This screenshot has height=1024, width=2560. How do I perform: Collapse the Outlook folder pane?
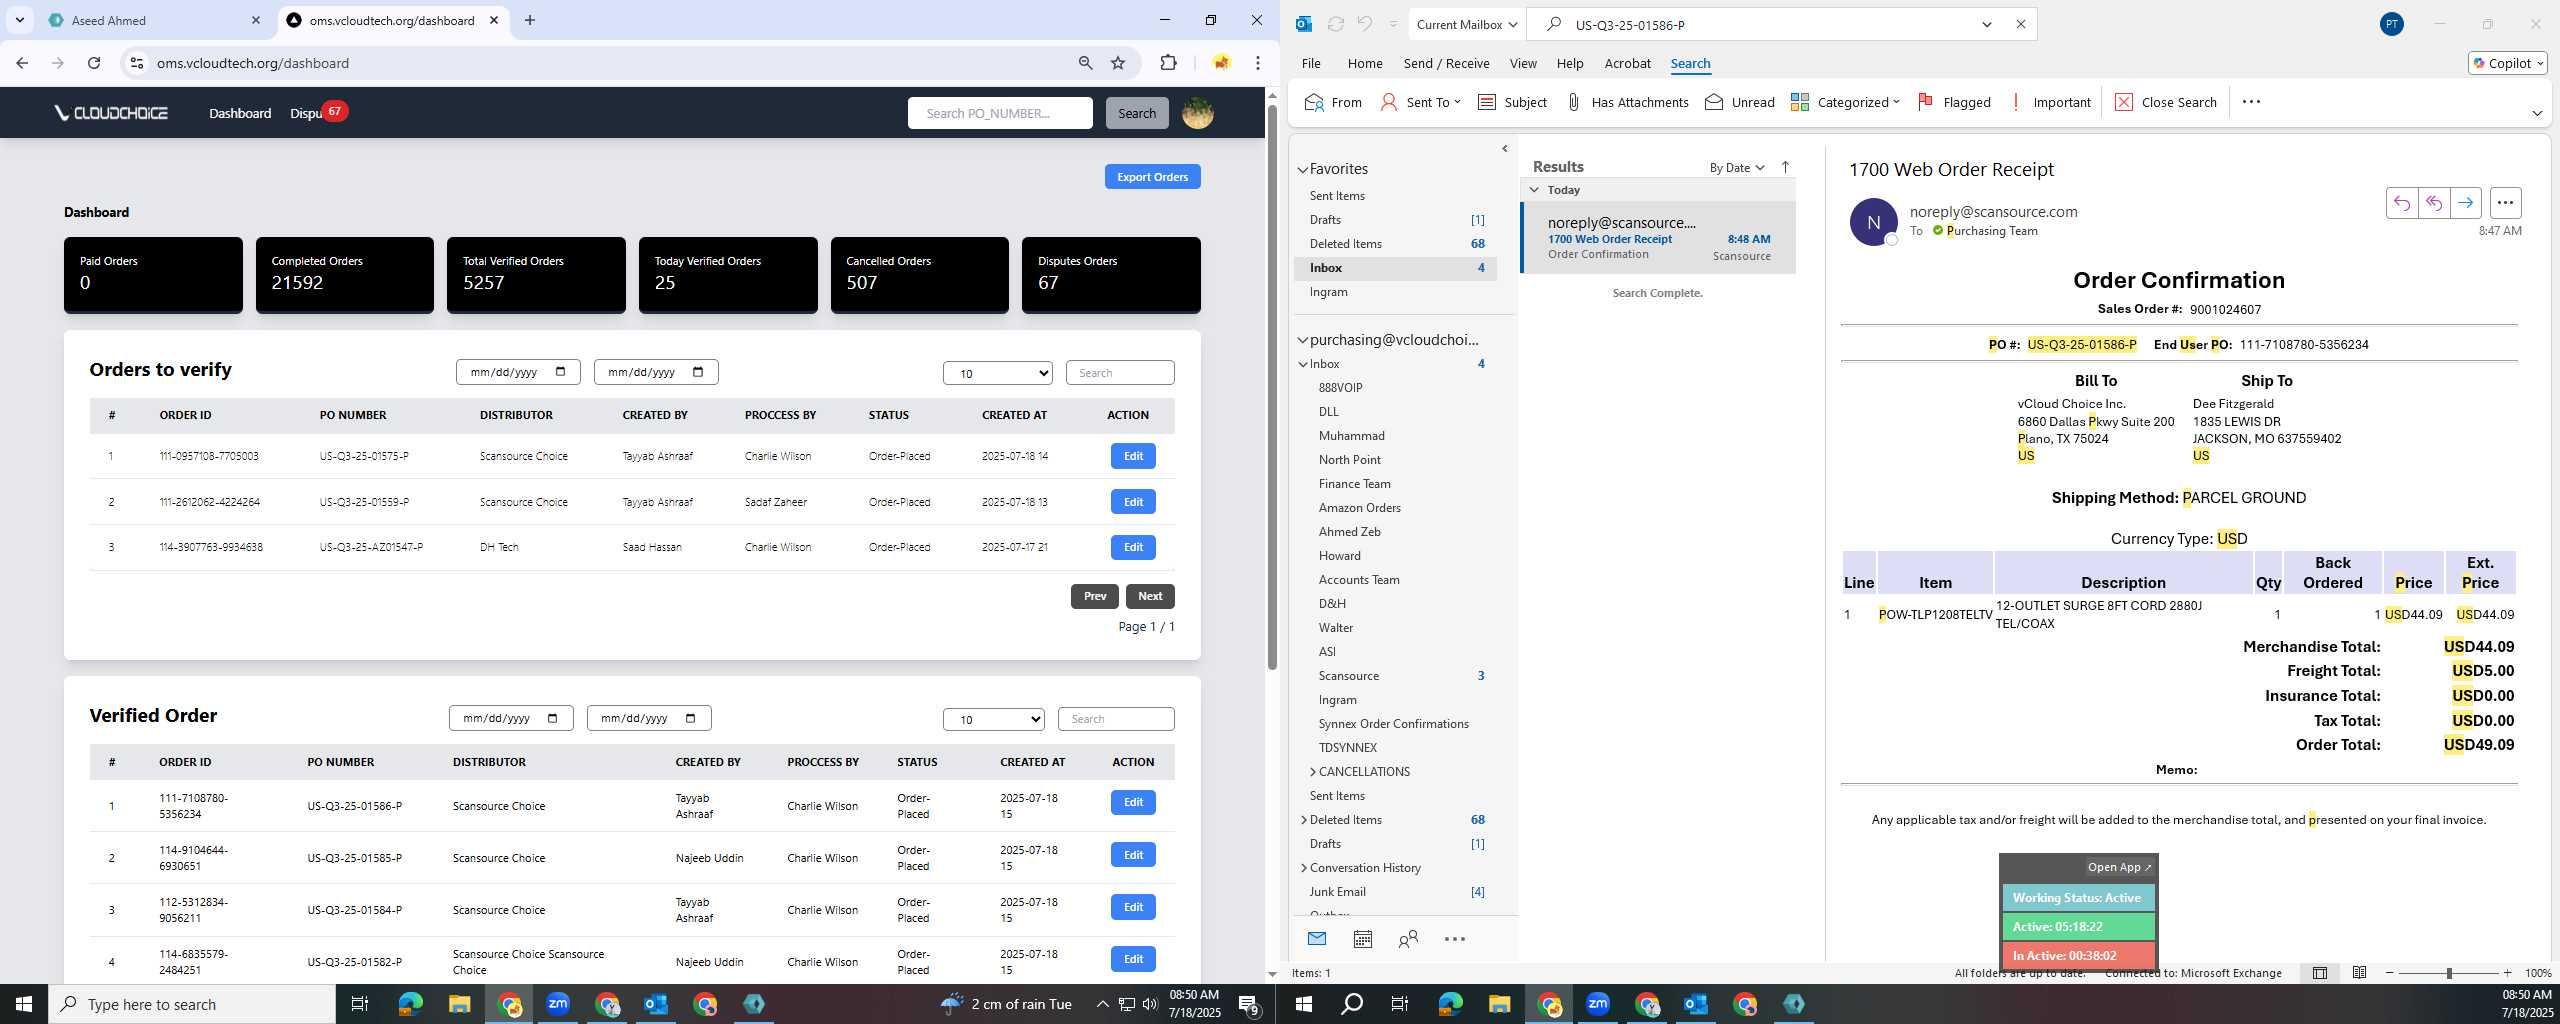[x=1505, y=149]
